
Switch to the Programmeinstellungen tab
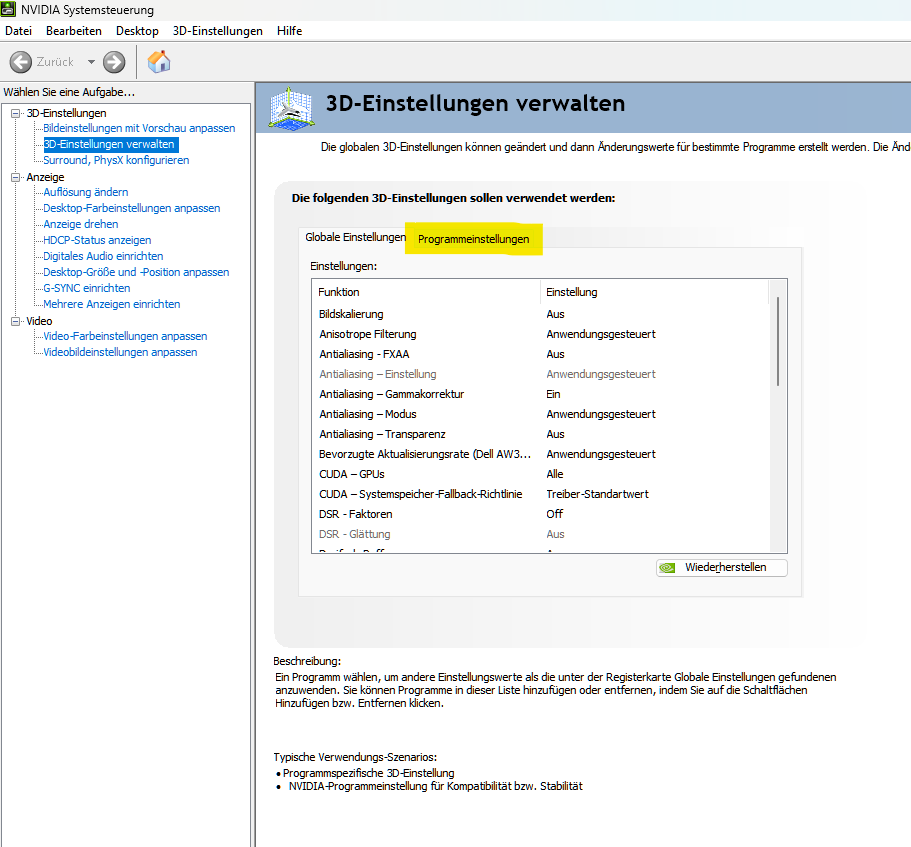(x=474, y=239)
